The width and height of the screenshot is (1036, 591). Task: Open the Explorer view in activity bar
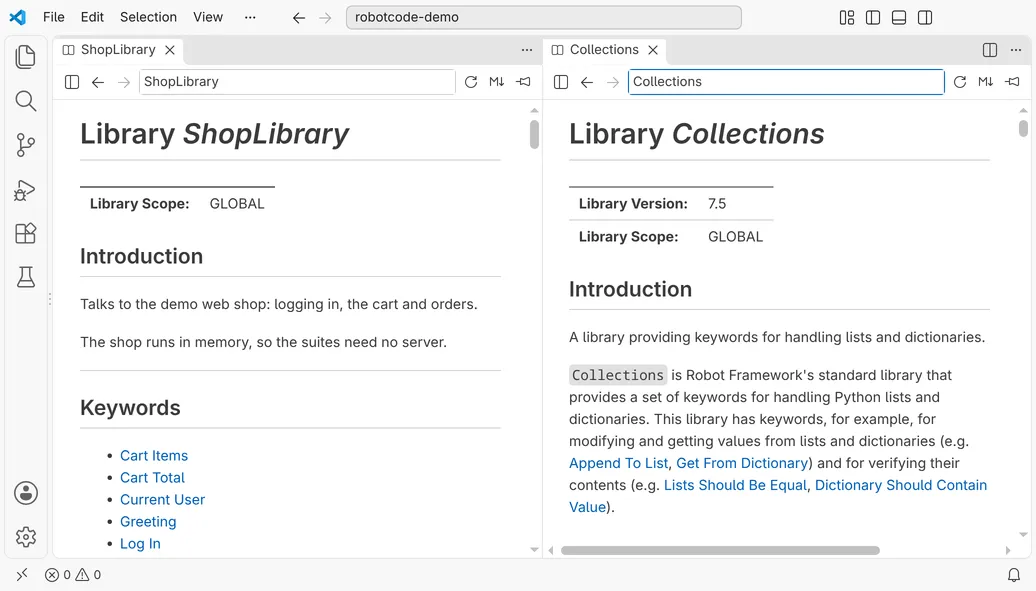click(x=25, y=57)
